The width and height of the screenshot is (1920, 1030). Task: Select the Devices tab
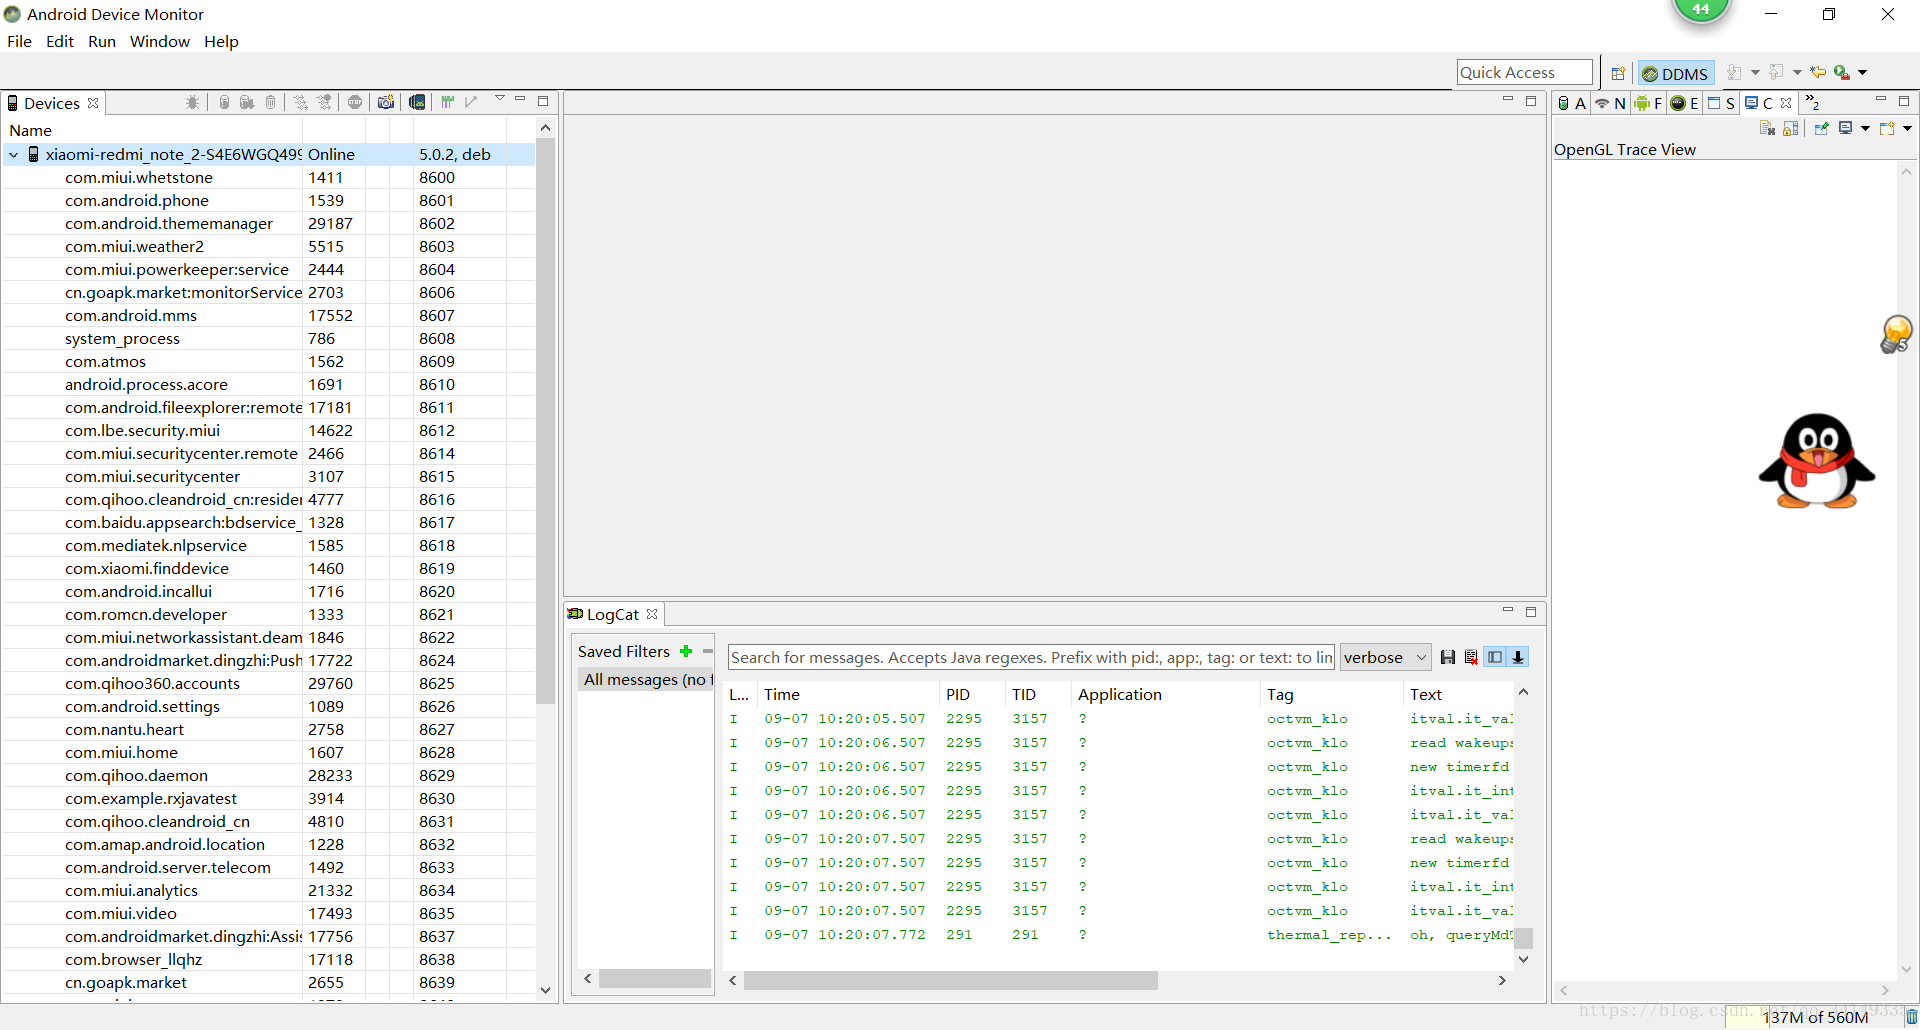tap(52, 103)
